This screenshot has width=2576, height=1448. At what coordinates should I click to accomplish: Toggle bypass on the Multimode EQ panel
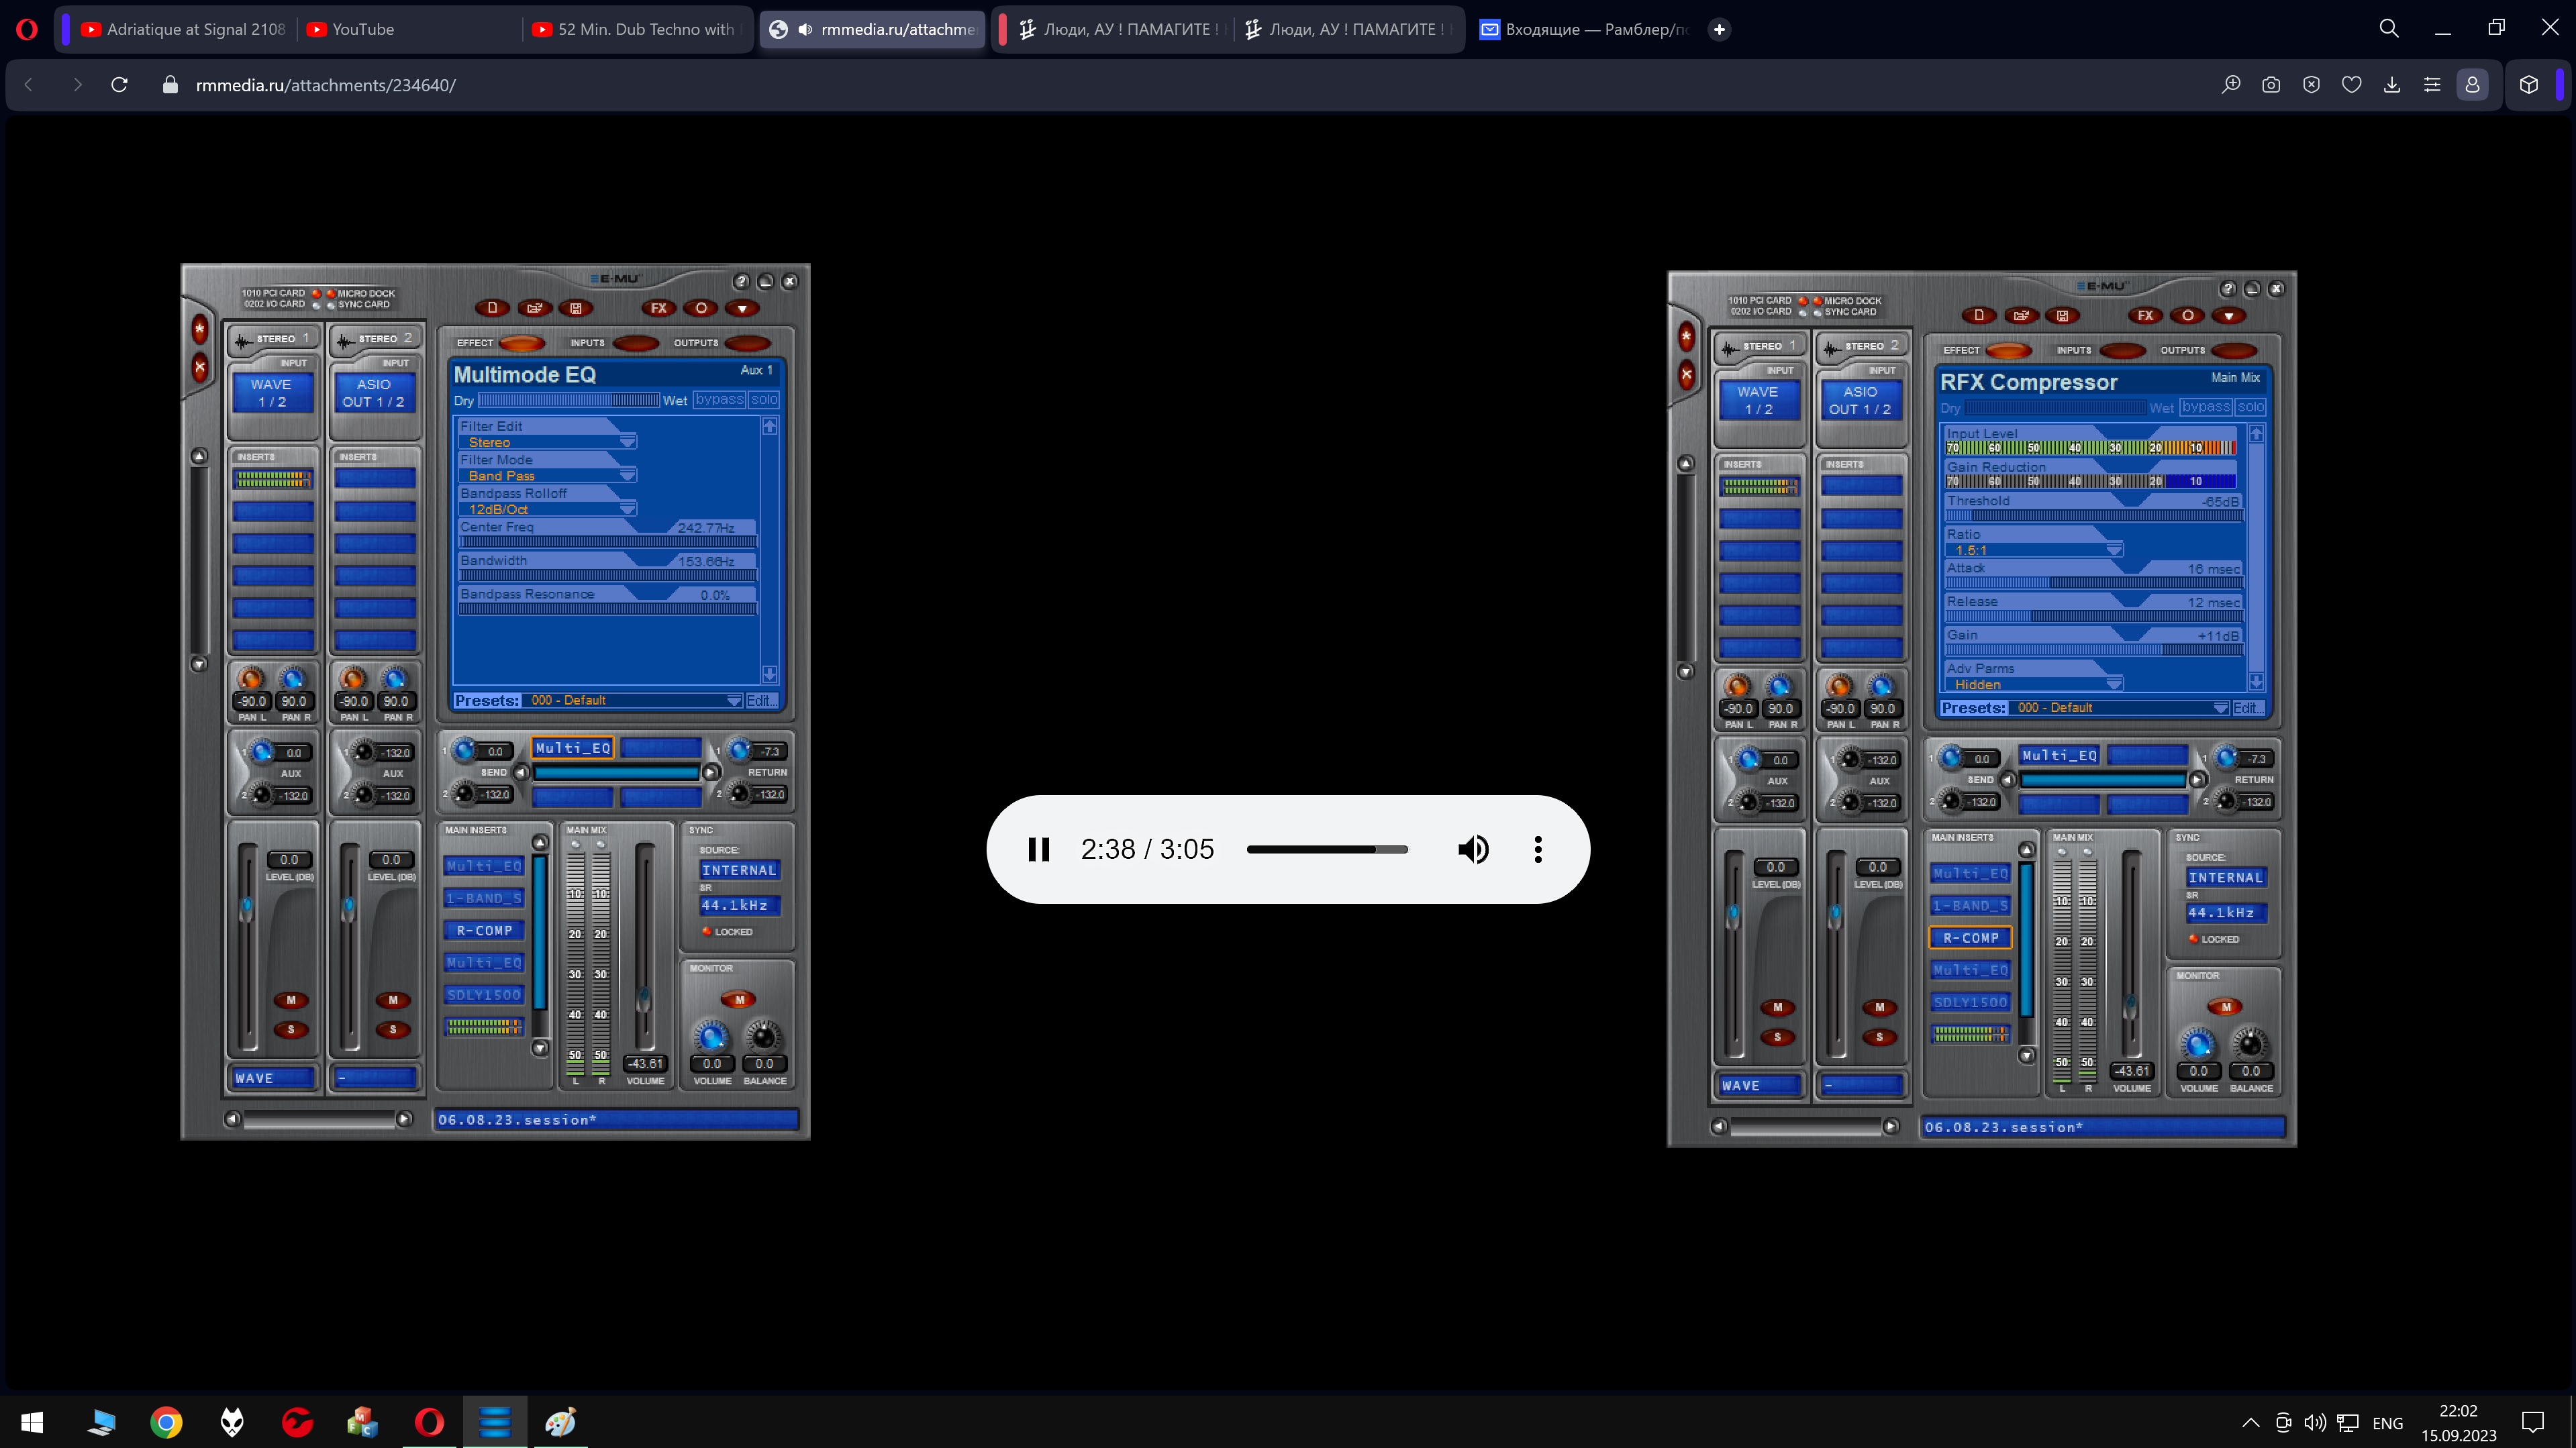coord(719,399)
